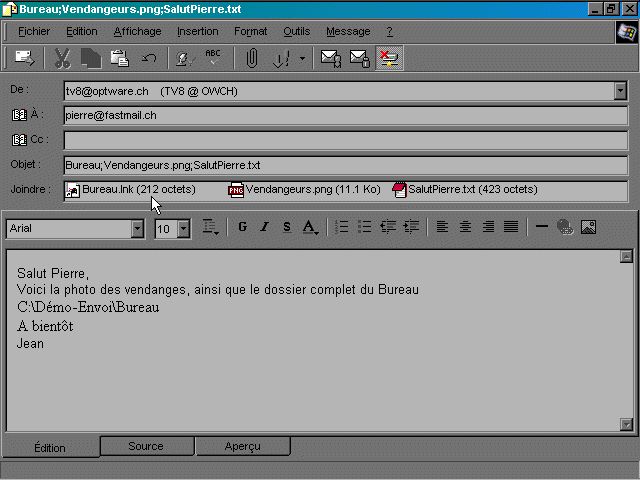The width and height of the screenshot is (640, 480).
Task: Open the Insertion menu
Action: point(198,31)
